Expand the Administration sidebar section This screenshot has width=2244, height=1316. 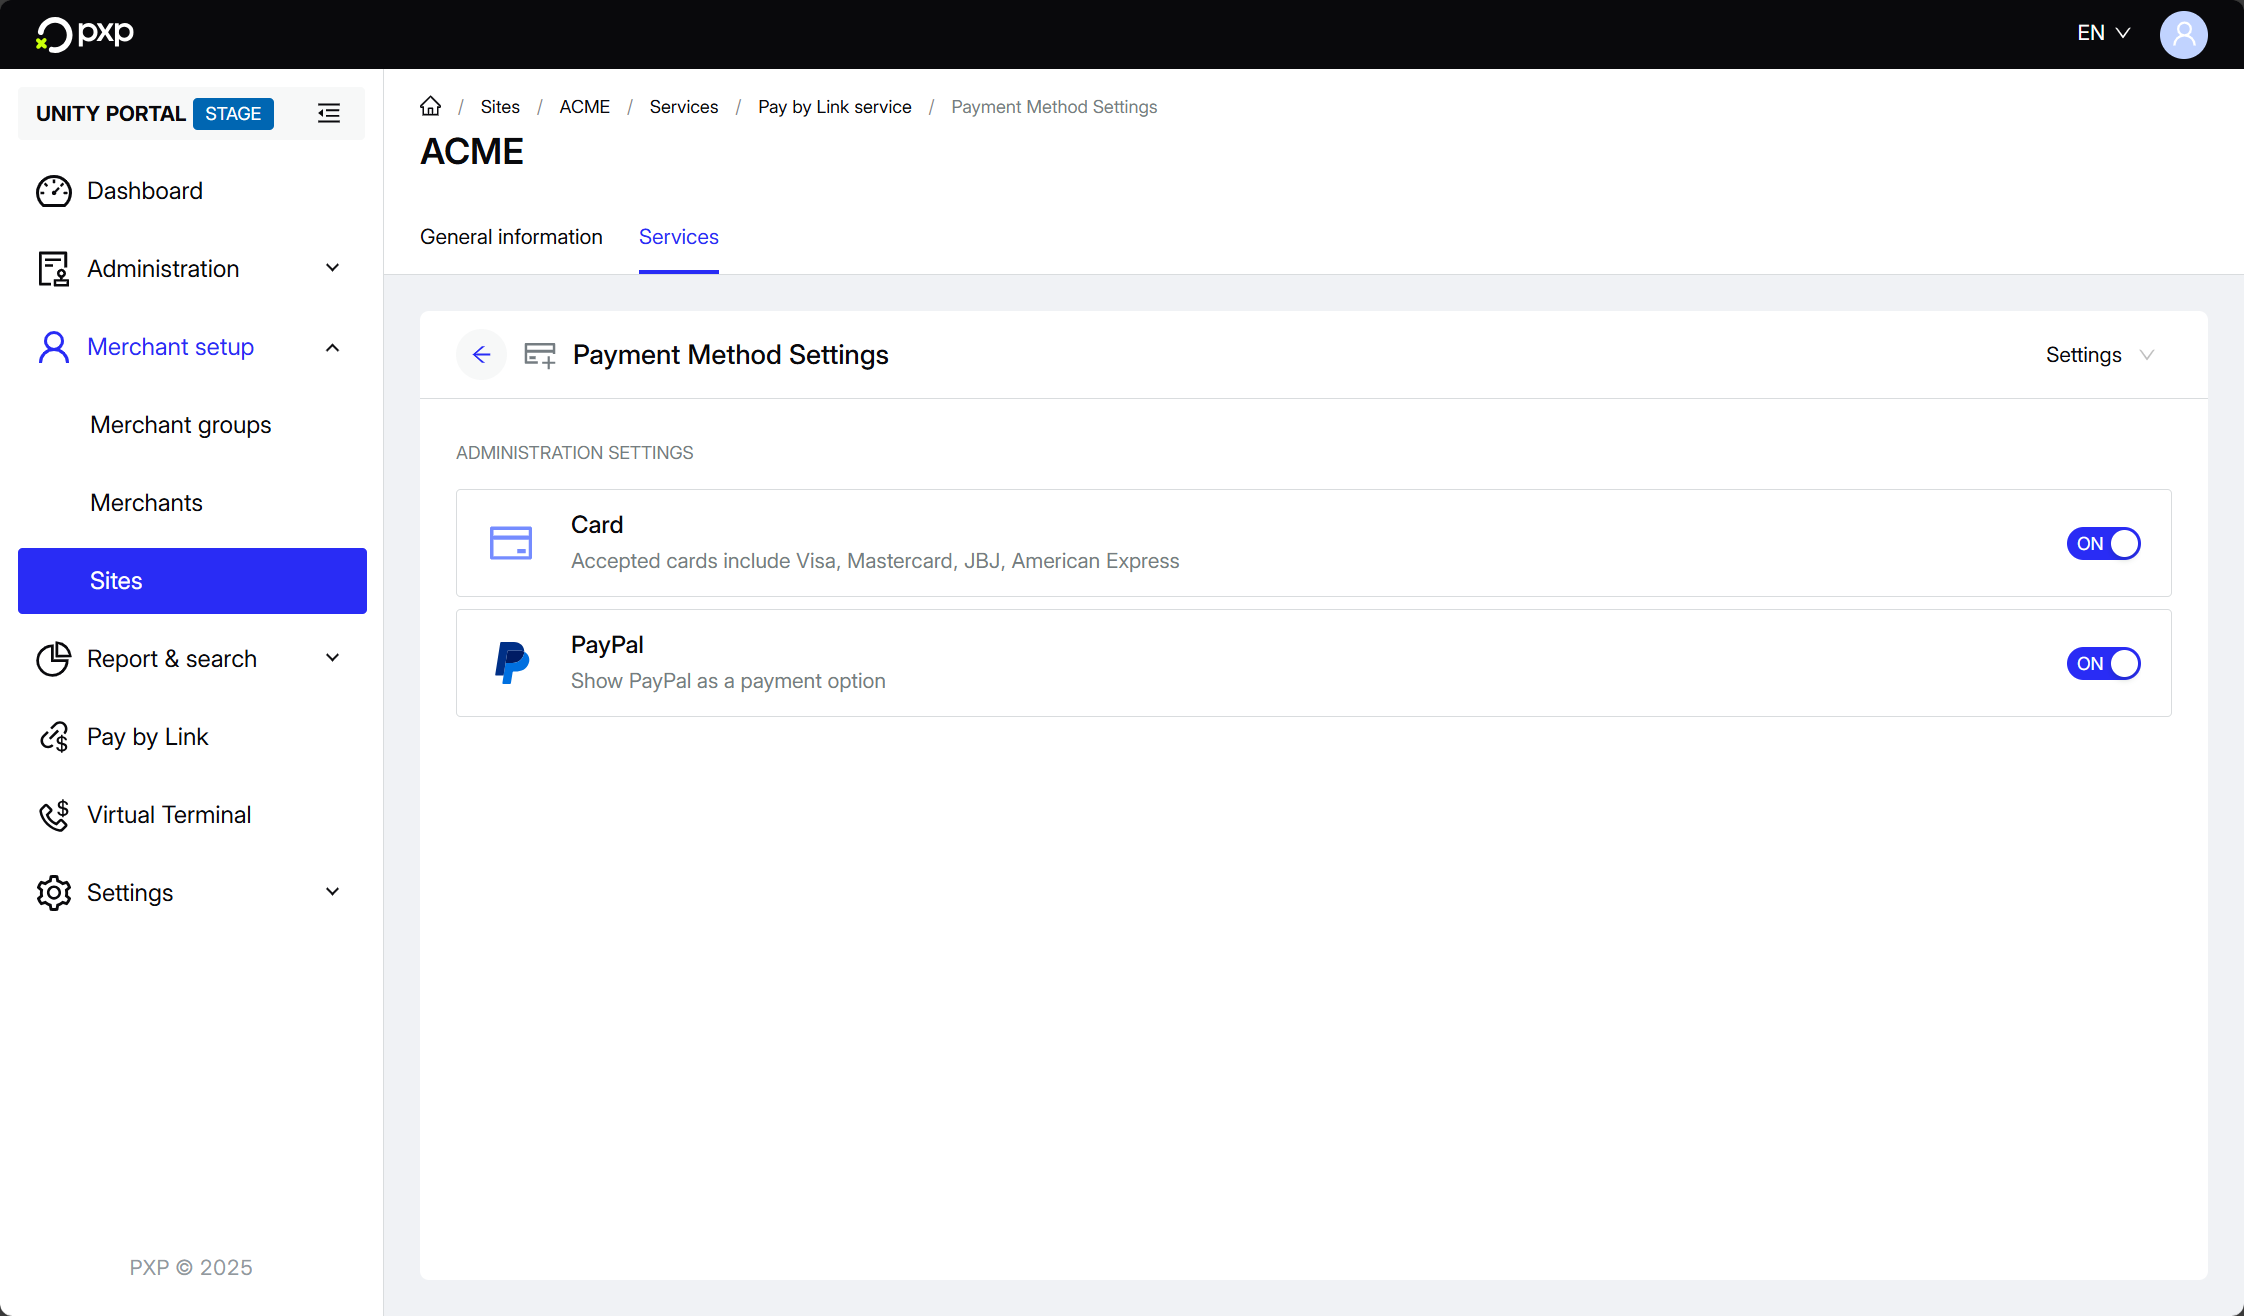pyautogui.click(x=332, y=268)
